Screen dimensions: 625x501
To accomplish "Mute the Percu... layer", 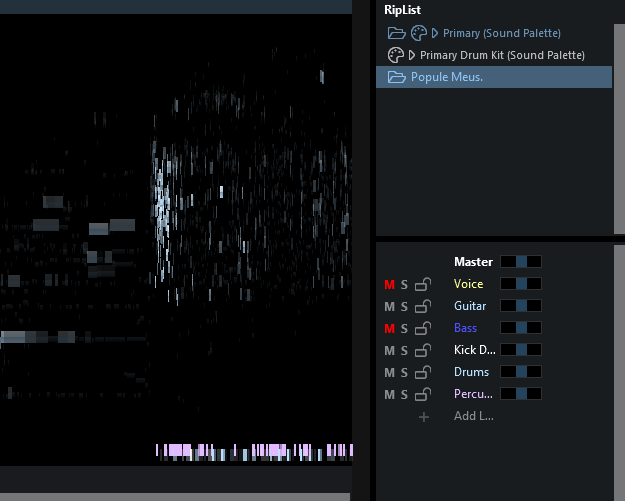I will point(389,395).
